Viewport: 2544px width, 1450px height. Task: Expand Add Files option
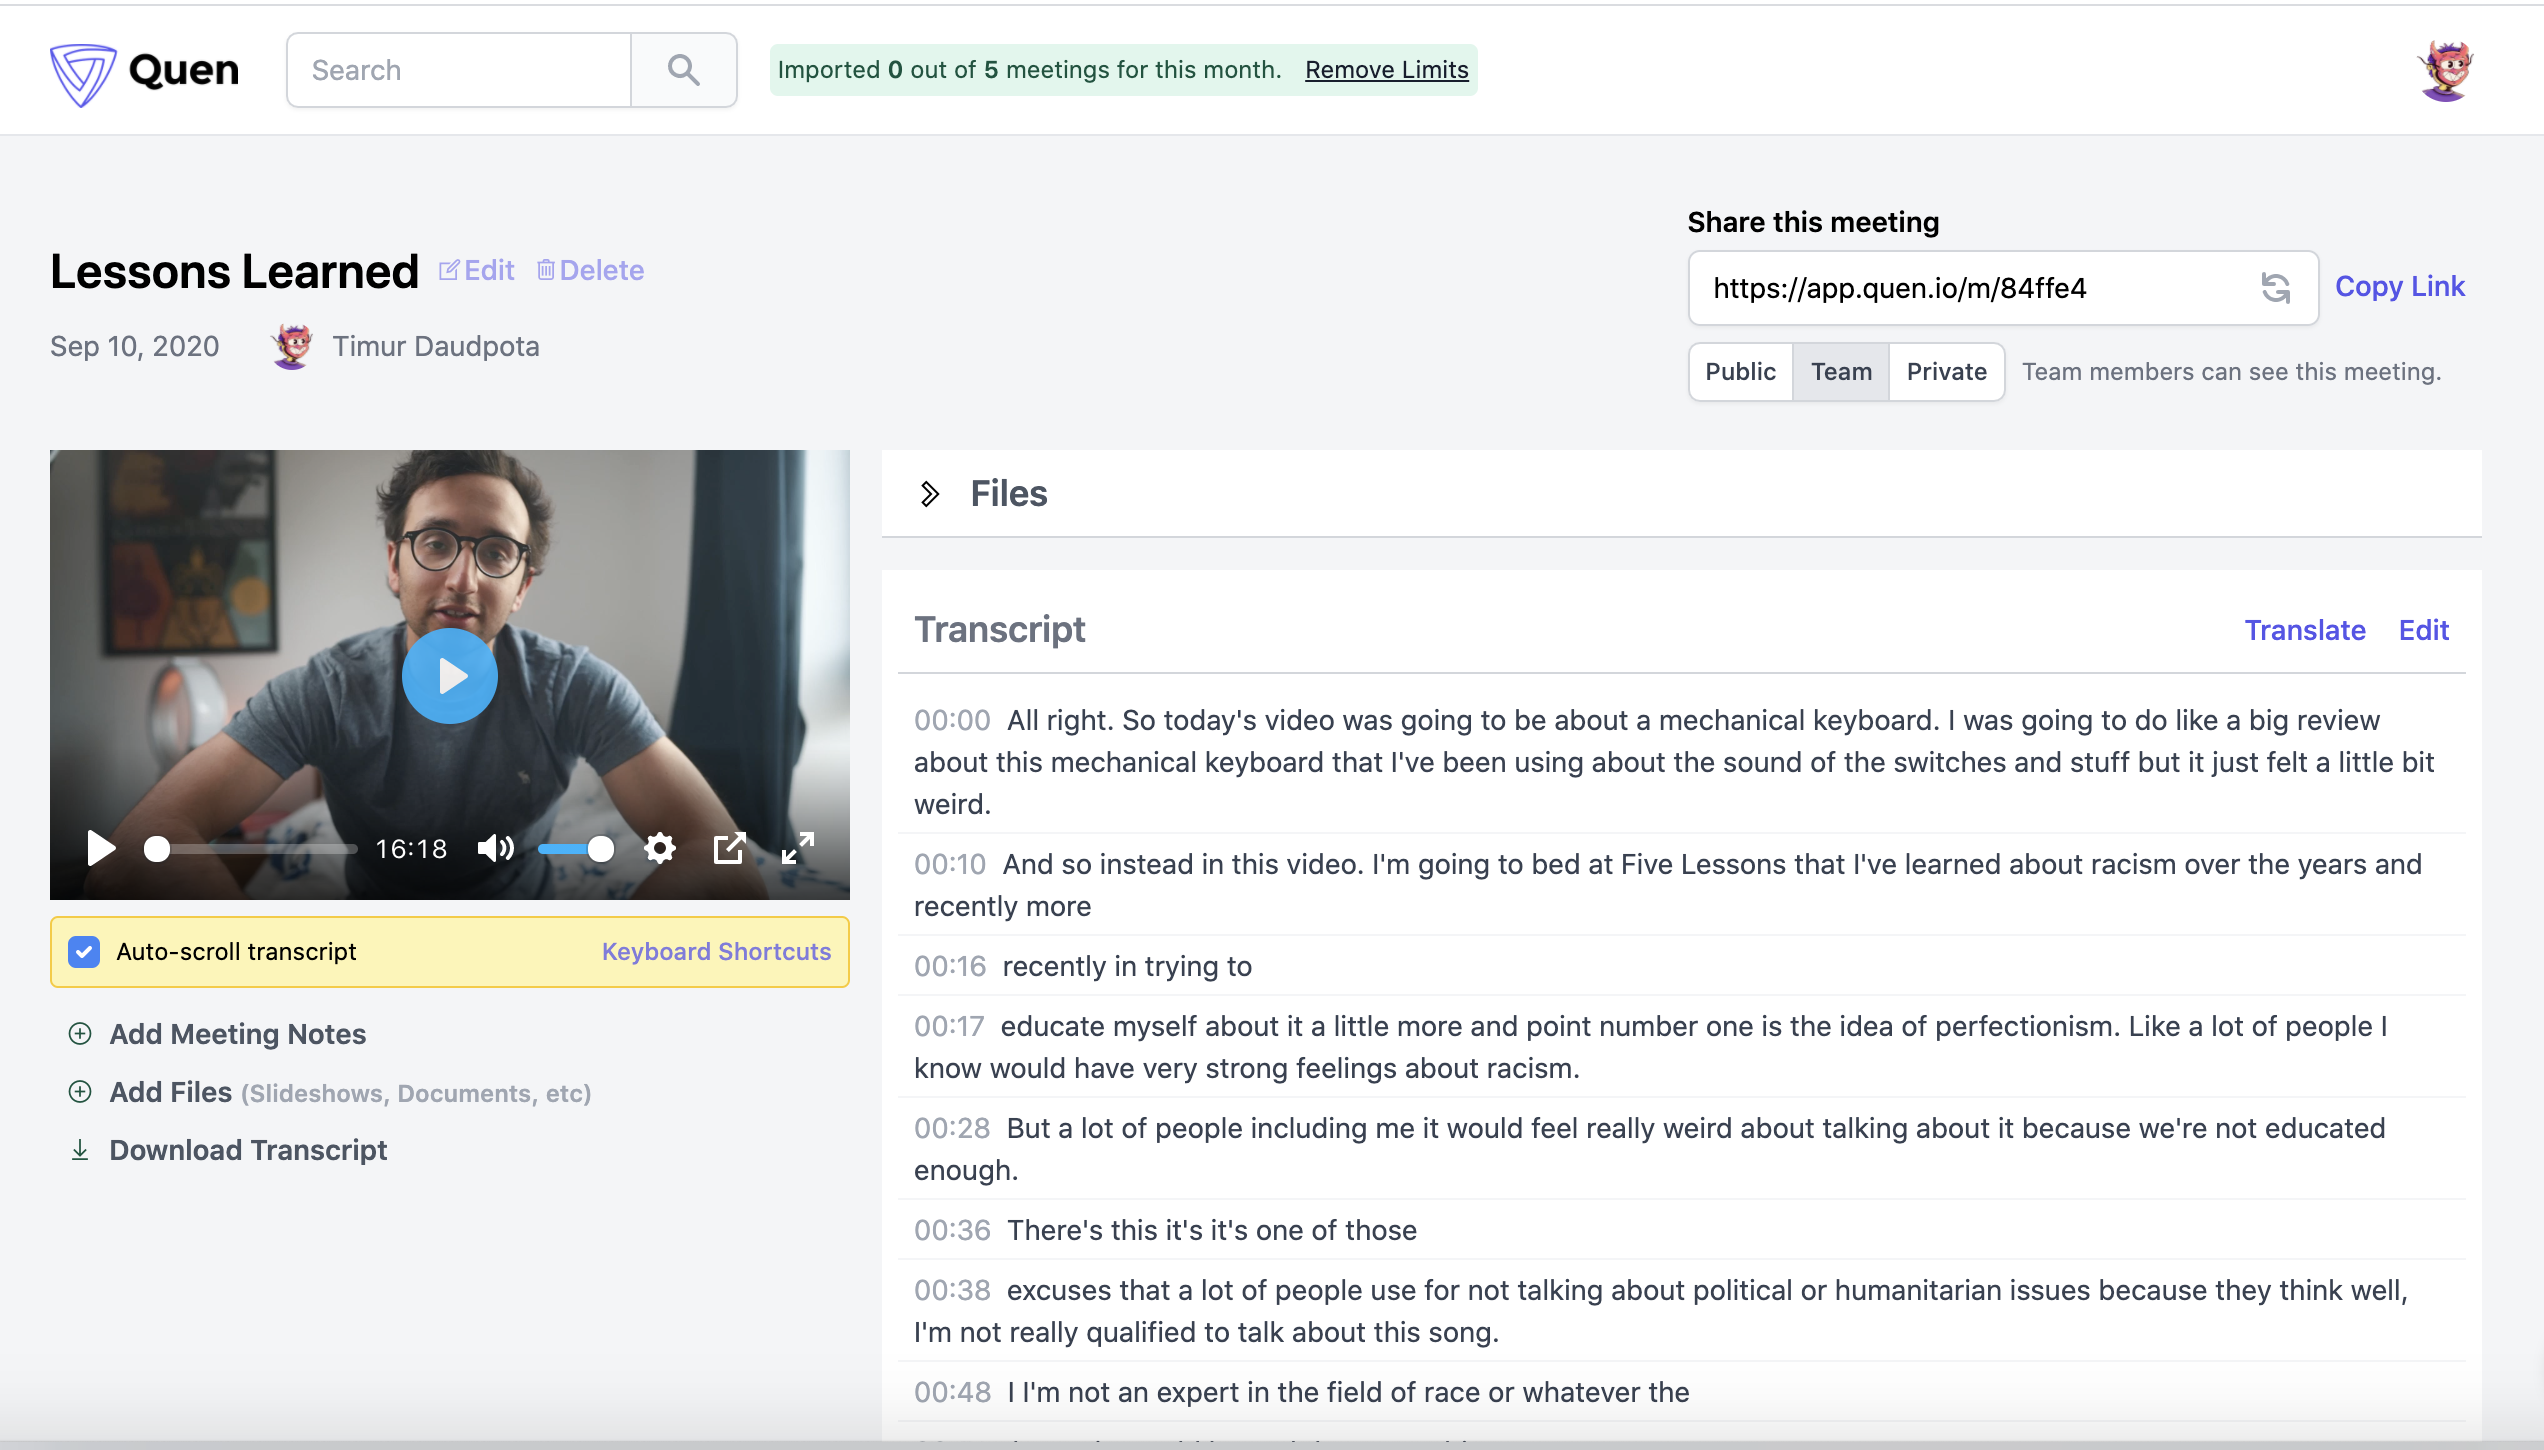(x=170, y=1092)
